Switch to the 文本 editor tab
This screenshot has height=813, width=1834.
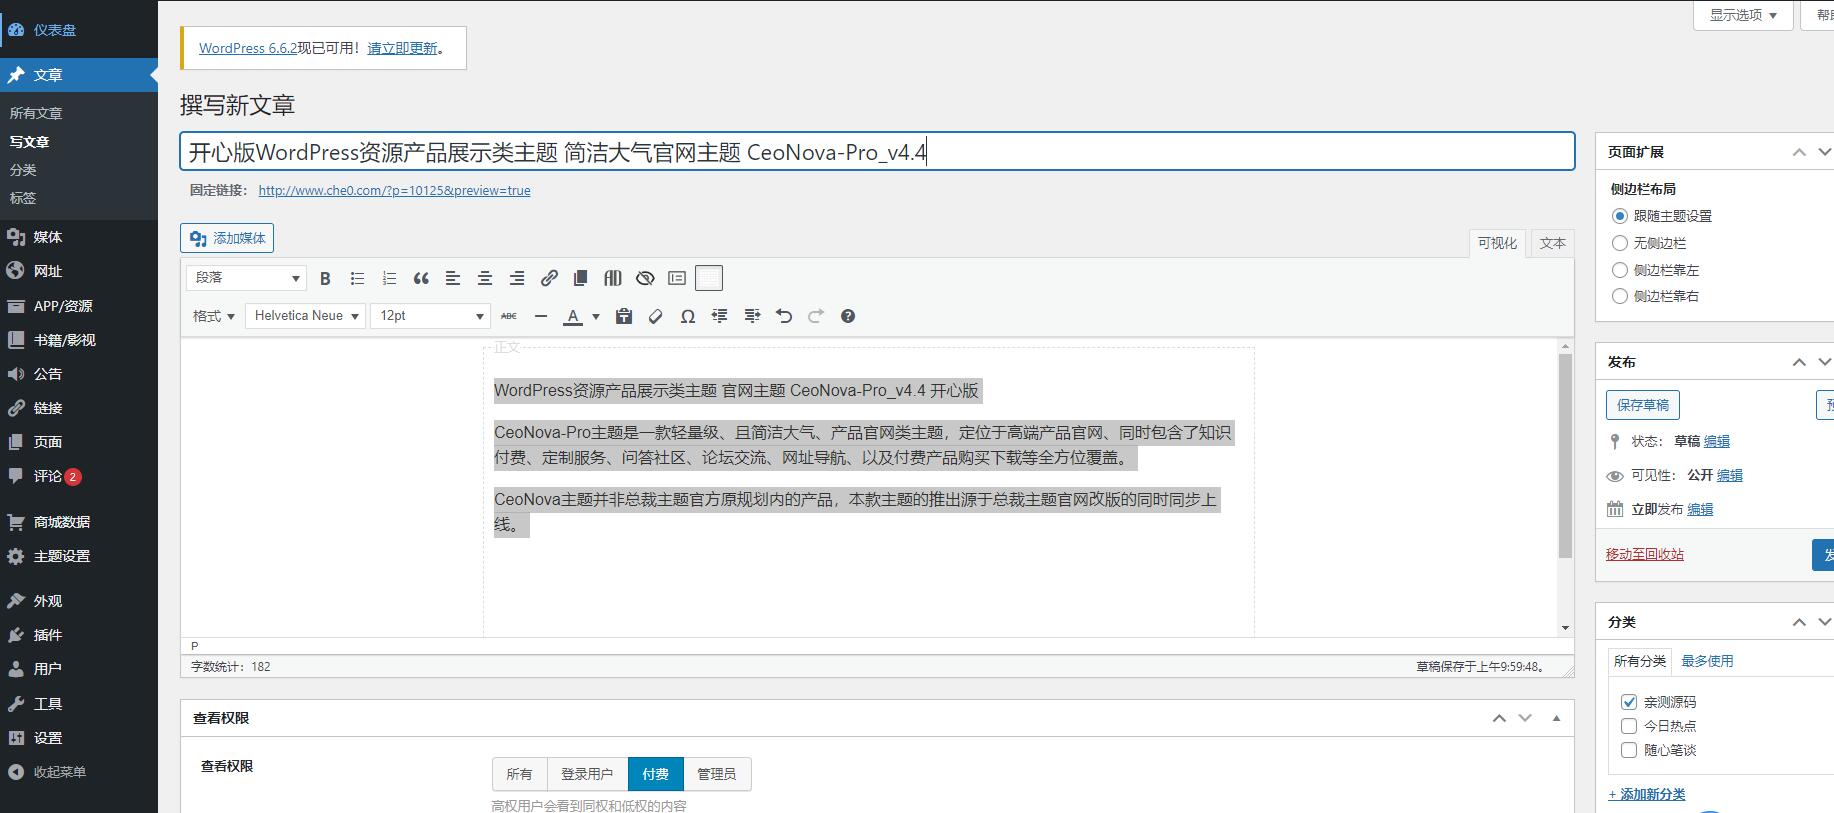click(x=1553, y=243)
